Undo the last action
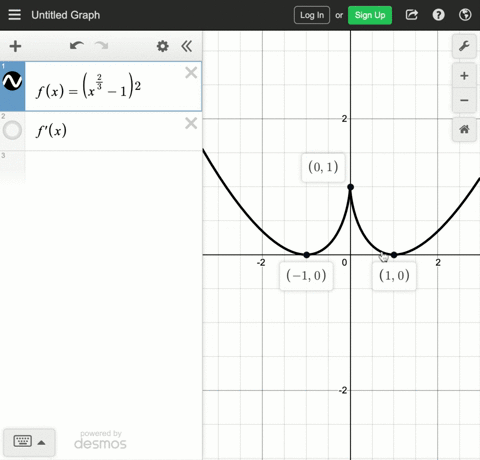The width and height of the screenshot is (480, 460). point(77,46)
